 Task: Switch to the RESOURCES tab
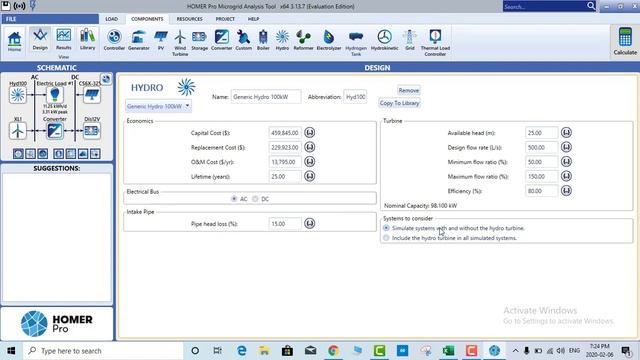189,19
